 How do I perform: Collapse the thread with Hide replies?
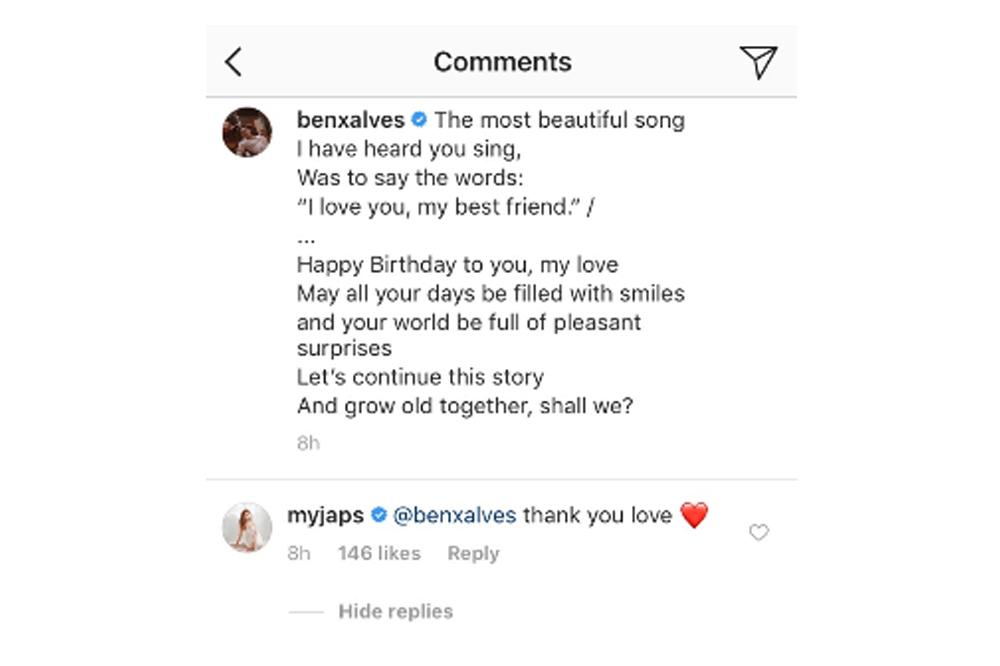pyautogui.click(x=395, y=611)
